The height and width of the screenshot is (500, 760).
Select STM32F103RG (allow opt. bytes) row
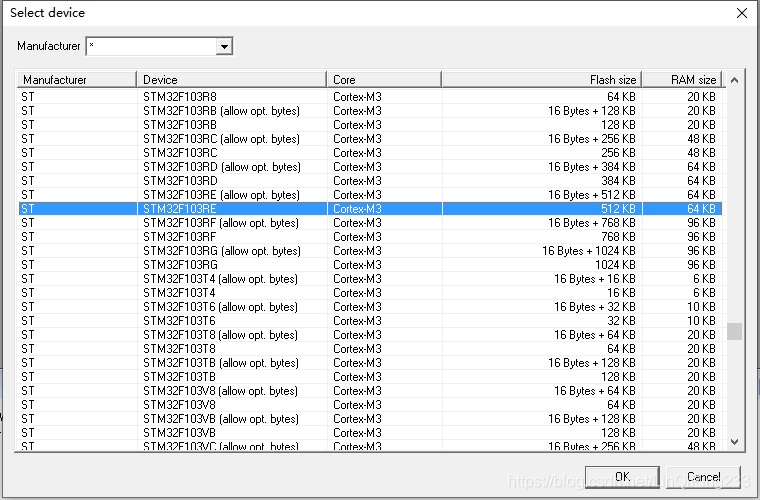click(370, 251)
